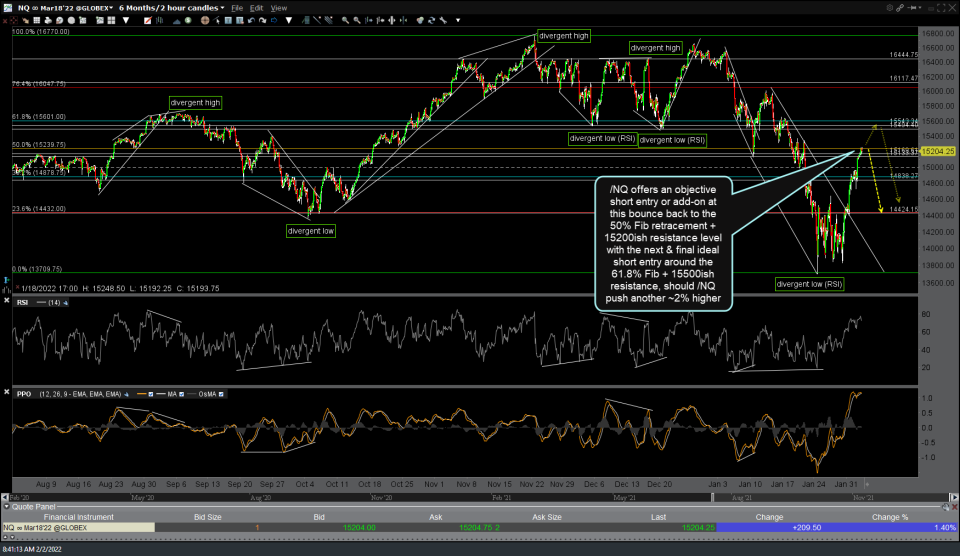Click the Financial Instrument column header
The width and height of the screenshot is (960, 556).
[78, 517]
